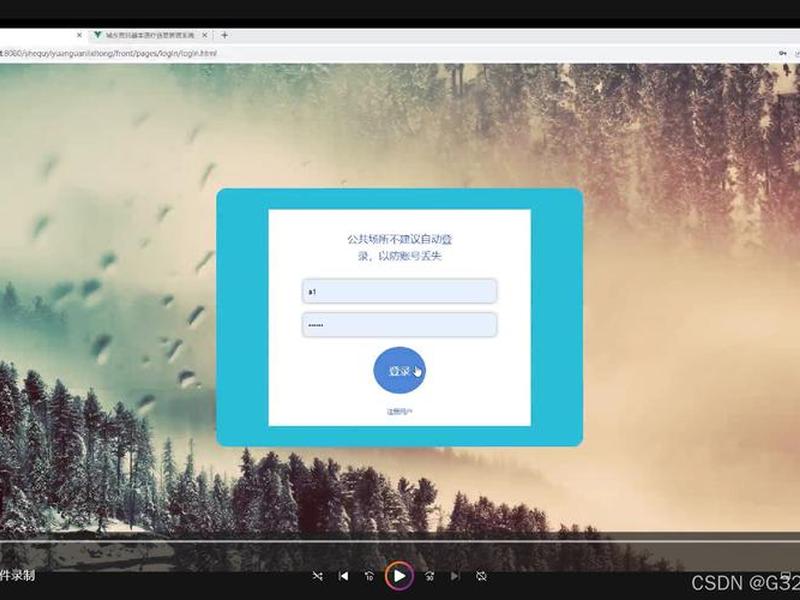Seek on the video progress bar
Viewport: 800px width, 600px height.
400,541
